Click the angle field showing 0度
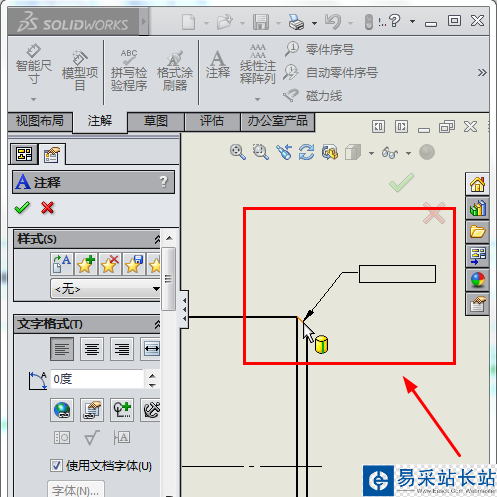 (x=97, y=379)
